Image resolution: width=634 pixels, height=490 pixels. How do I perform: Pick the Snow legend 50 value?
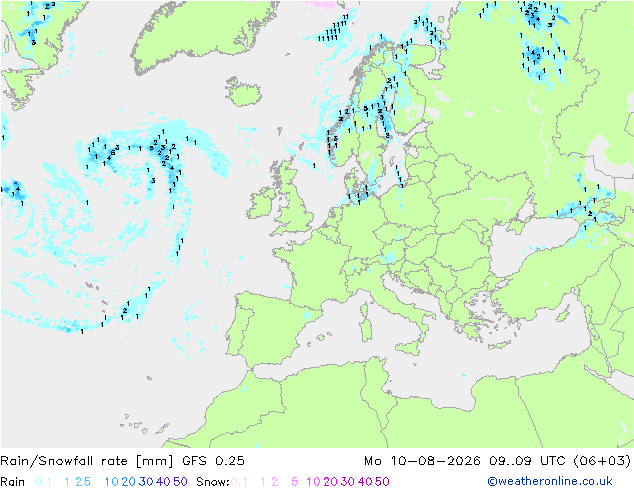coord(382,482)
